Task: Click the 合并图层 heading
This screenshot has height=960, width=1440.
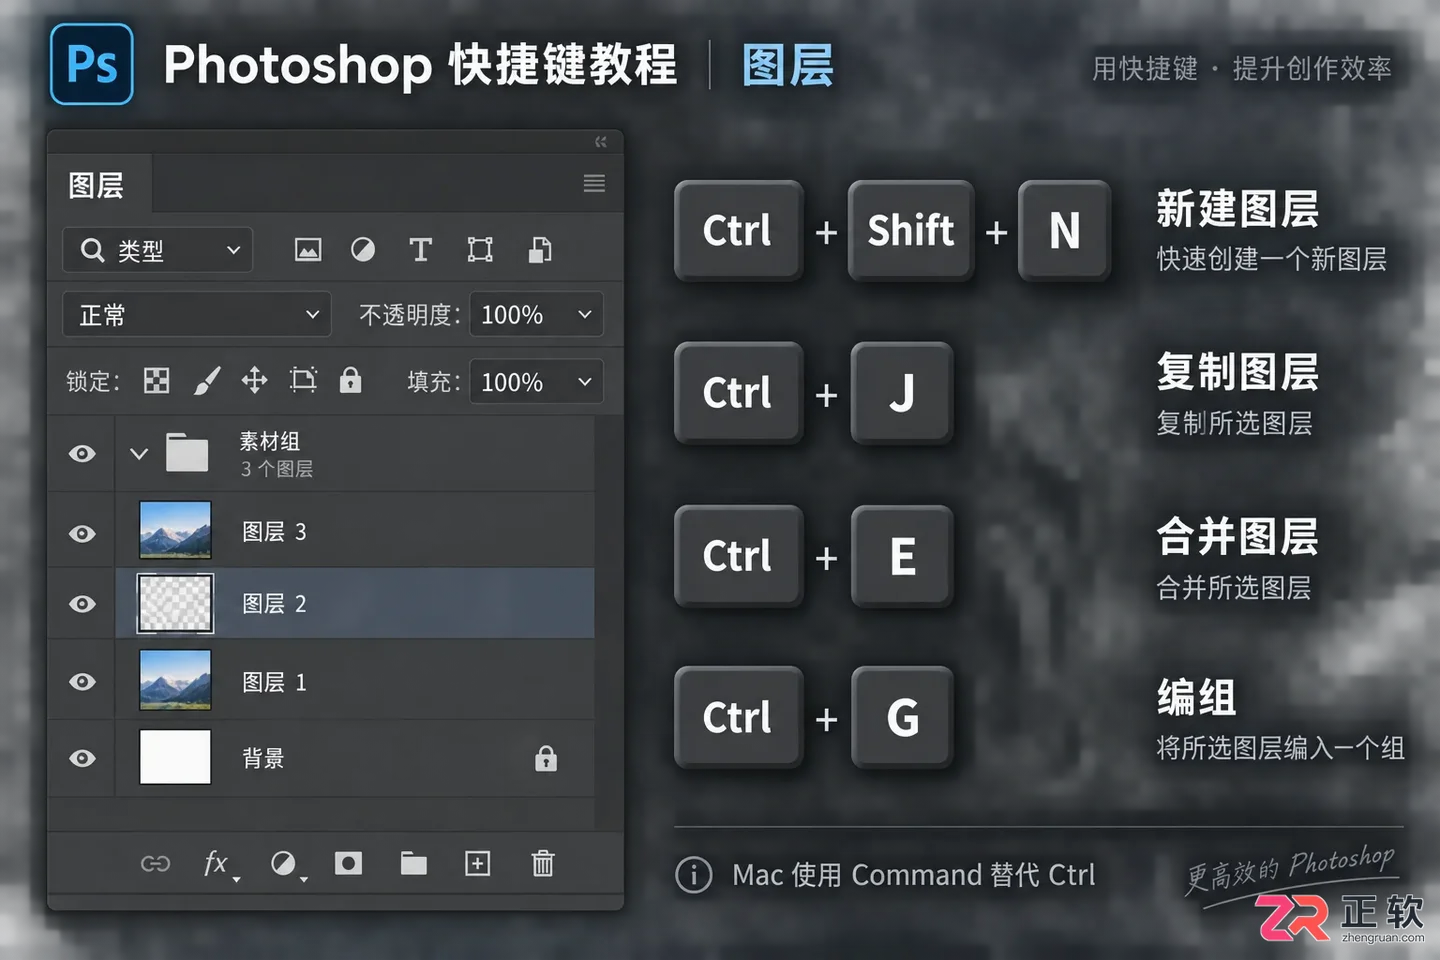Action: [1237, 536]
